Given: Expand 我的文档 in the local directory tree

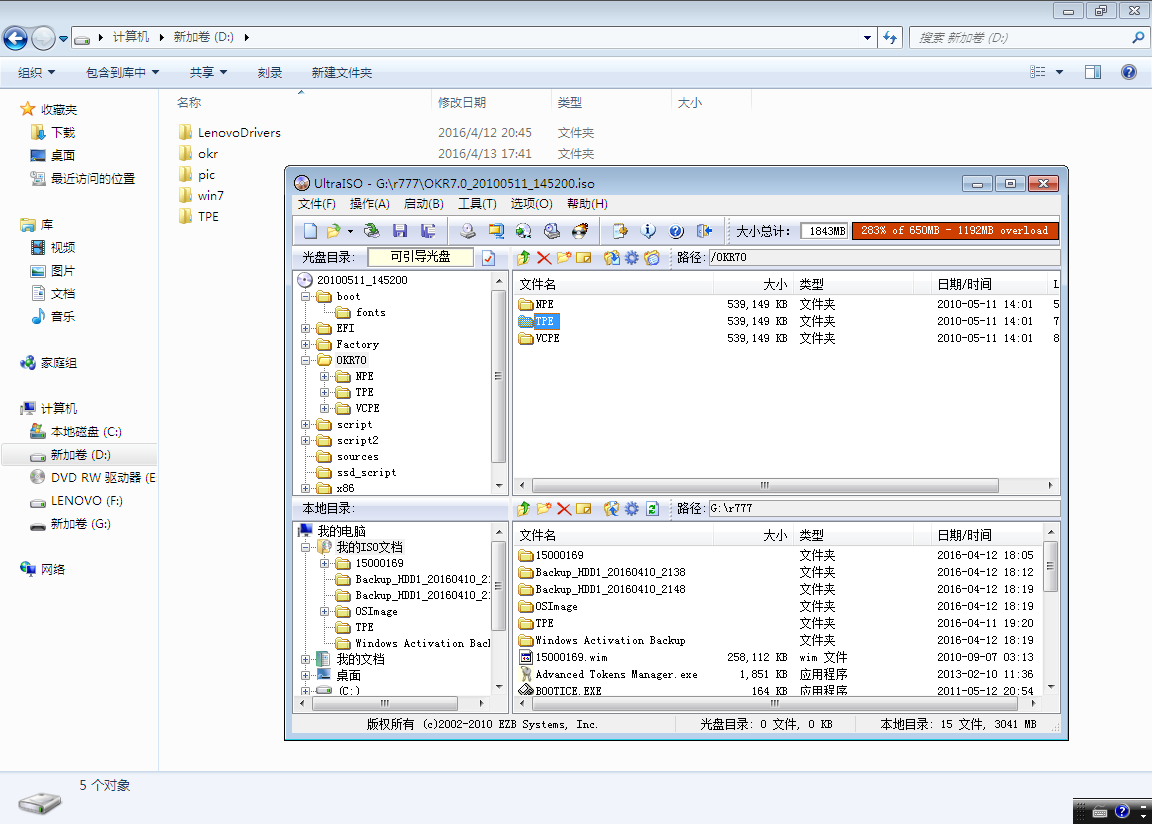Looking at the screenshot, I should point(306,660).
